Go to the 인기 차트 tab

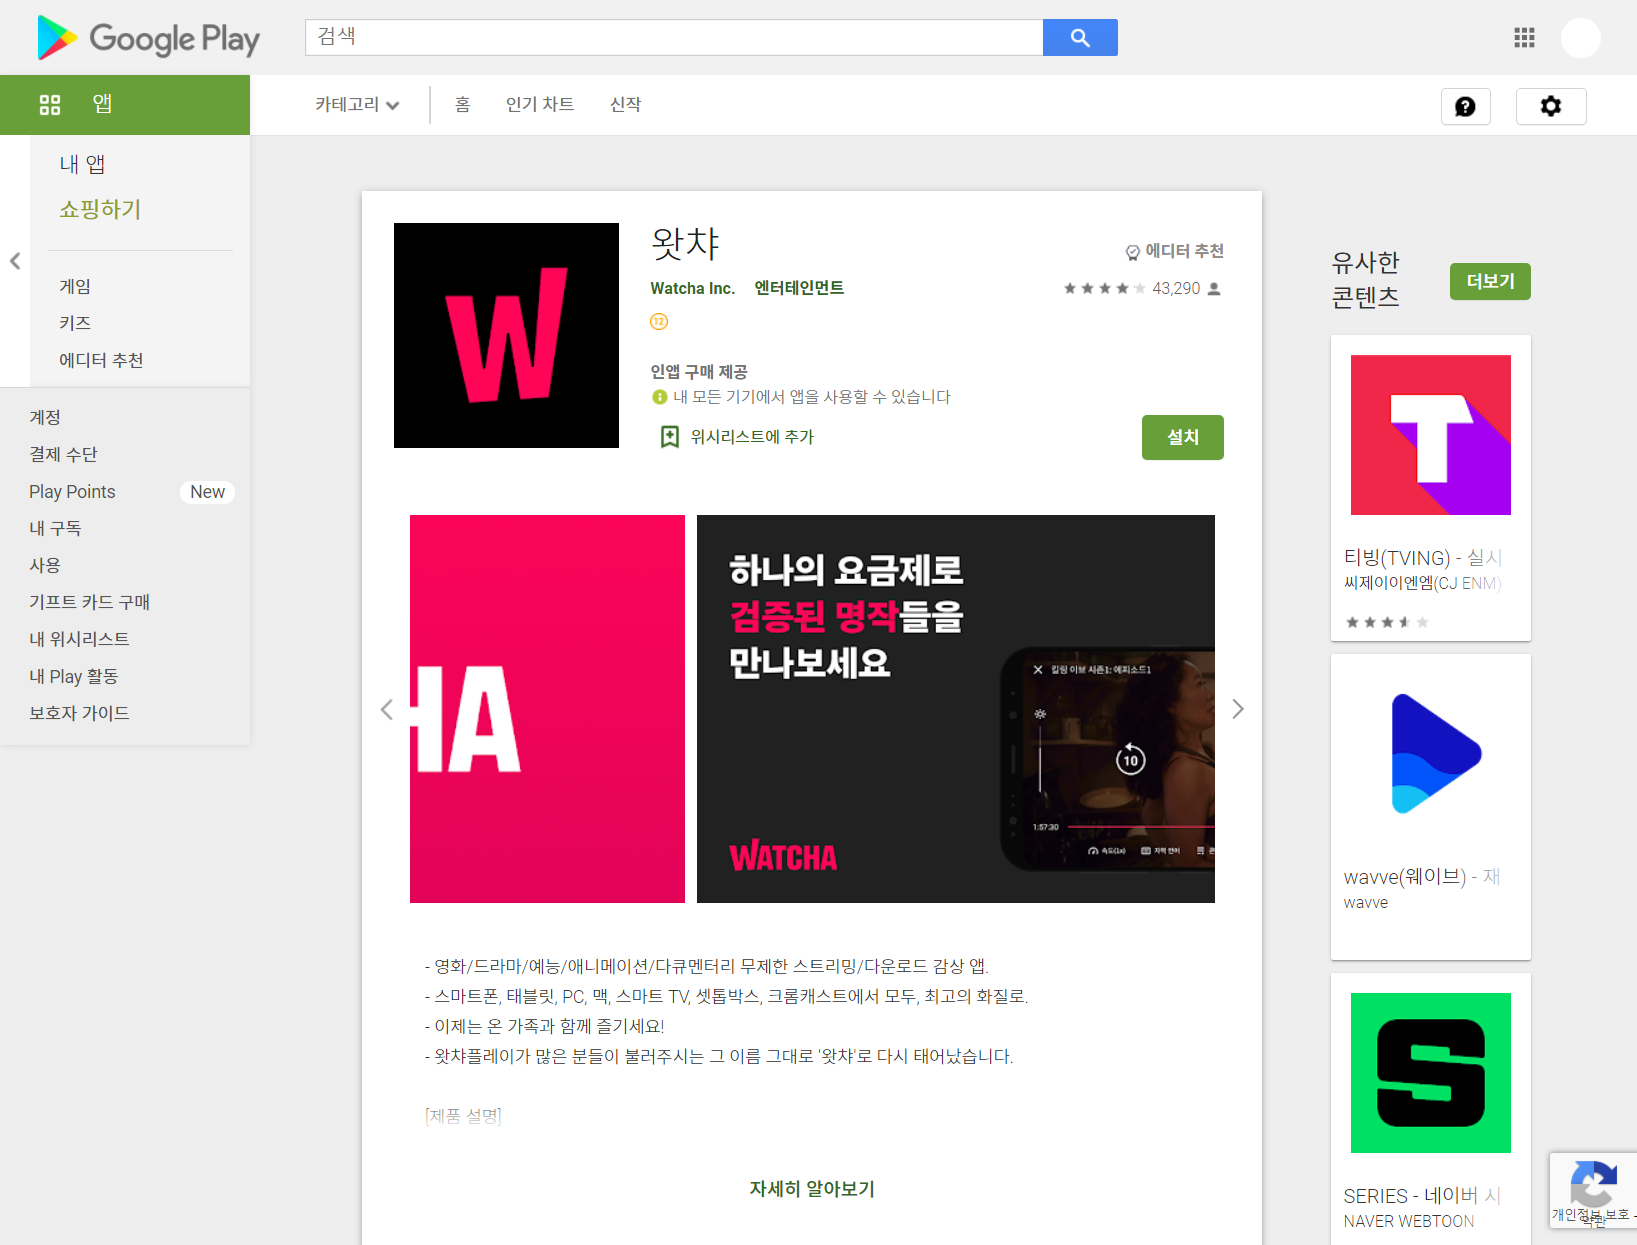coord(540,104)
